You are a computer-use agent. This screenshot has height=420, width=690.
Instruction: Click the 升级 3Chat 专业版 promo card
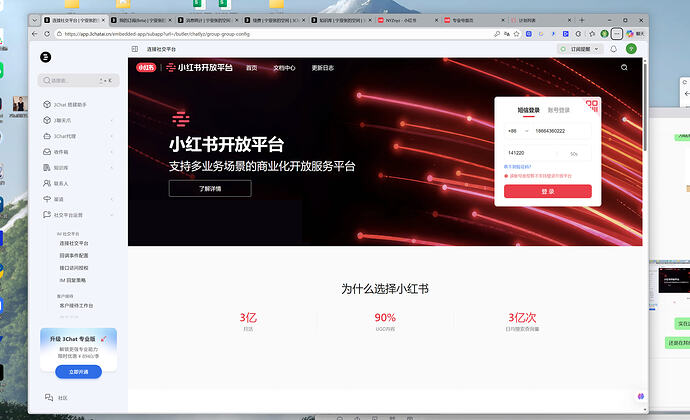click(x=78, y=348)
